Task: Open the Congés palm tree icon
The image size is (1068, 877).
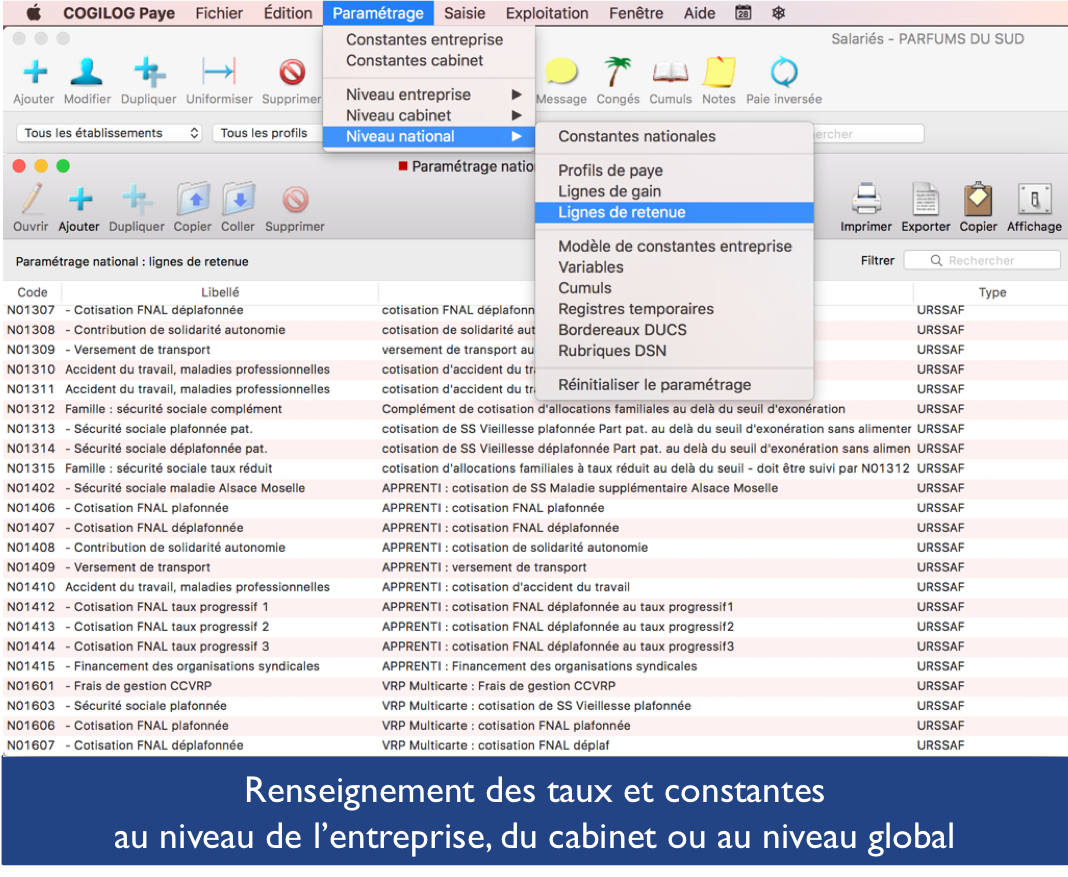Action: [x=618, y=71]
